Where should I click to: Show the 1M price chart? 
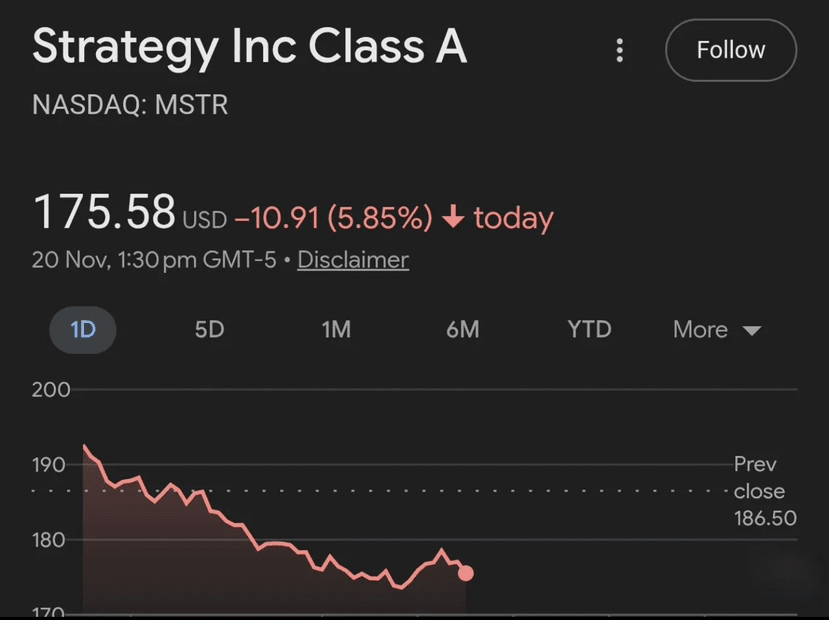coord(336,330)
